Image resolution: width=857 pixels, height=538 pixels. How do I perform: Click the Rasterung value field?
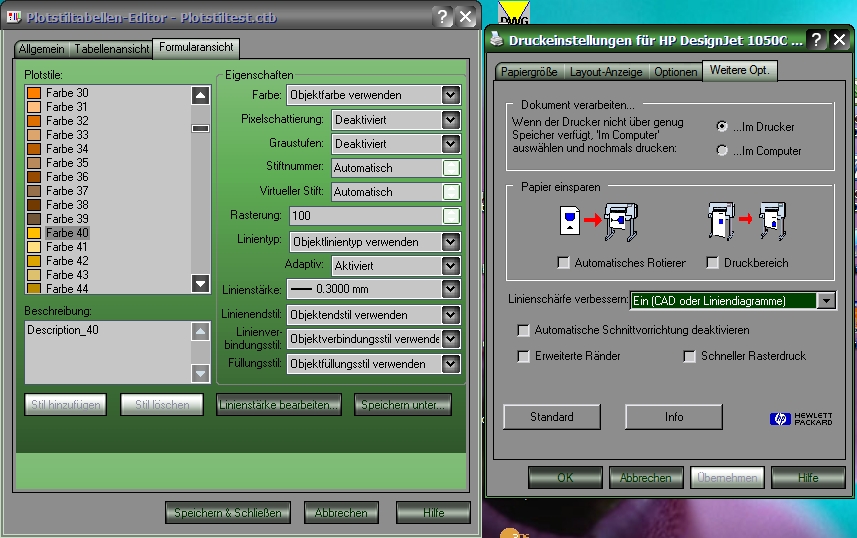366,216
